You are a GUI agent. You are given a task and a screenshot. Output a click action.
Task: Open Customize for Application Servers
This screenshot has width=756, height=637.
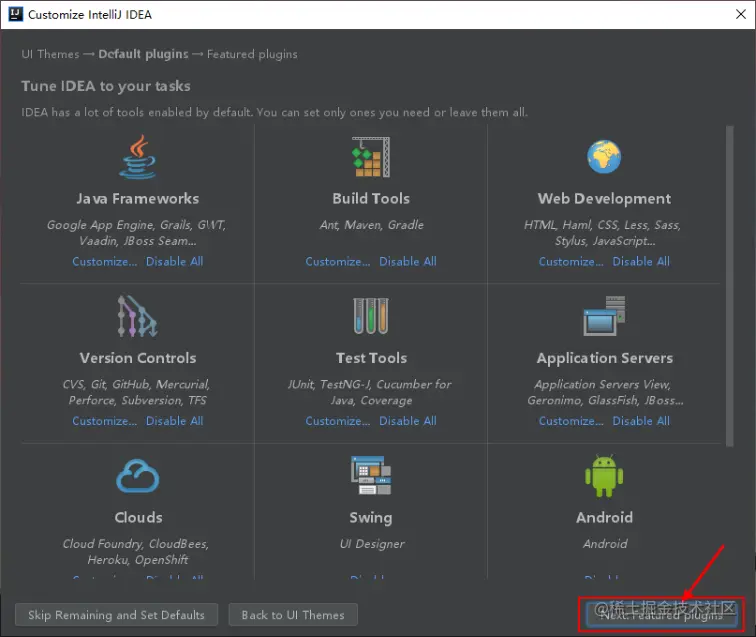click(571, 421)
